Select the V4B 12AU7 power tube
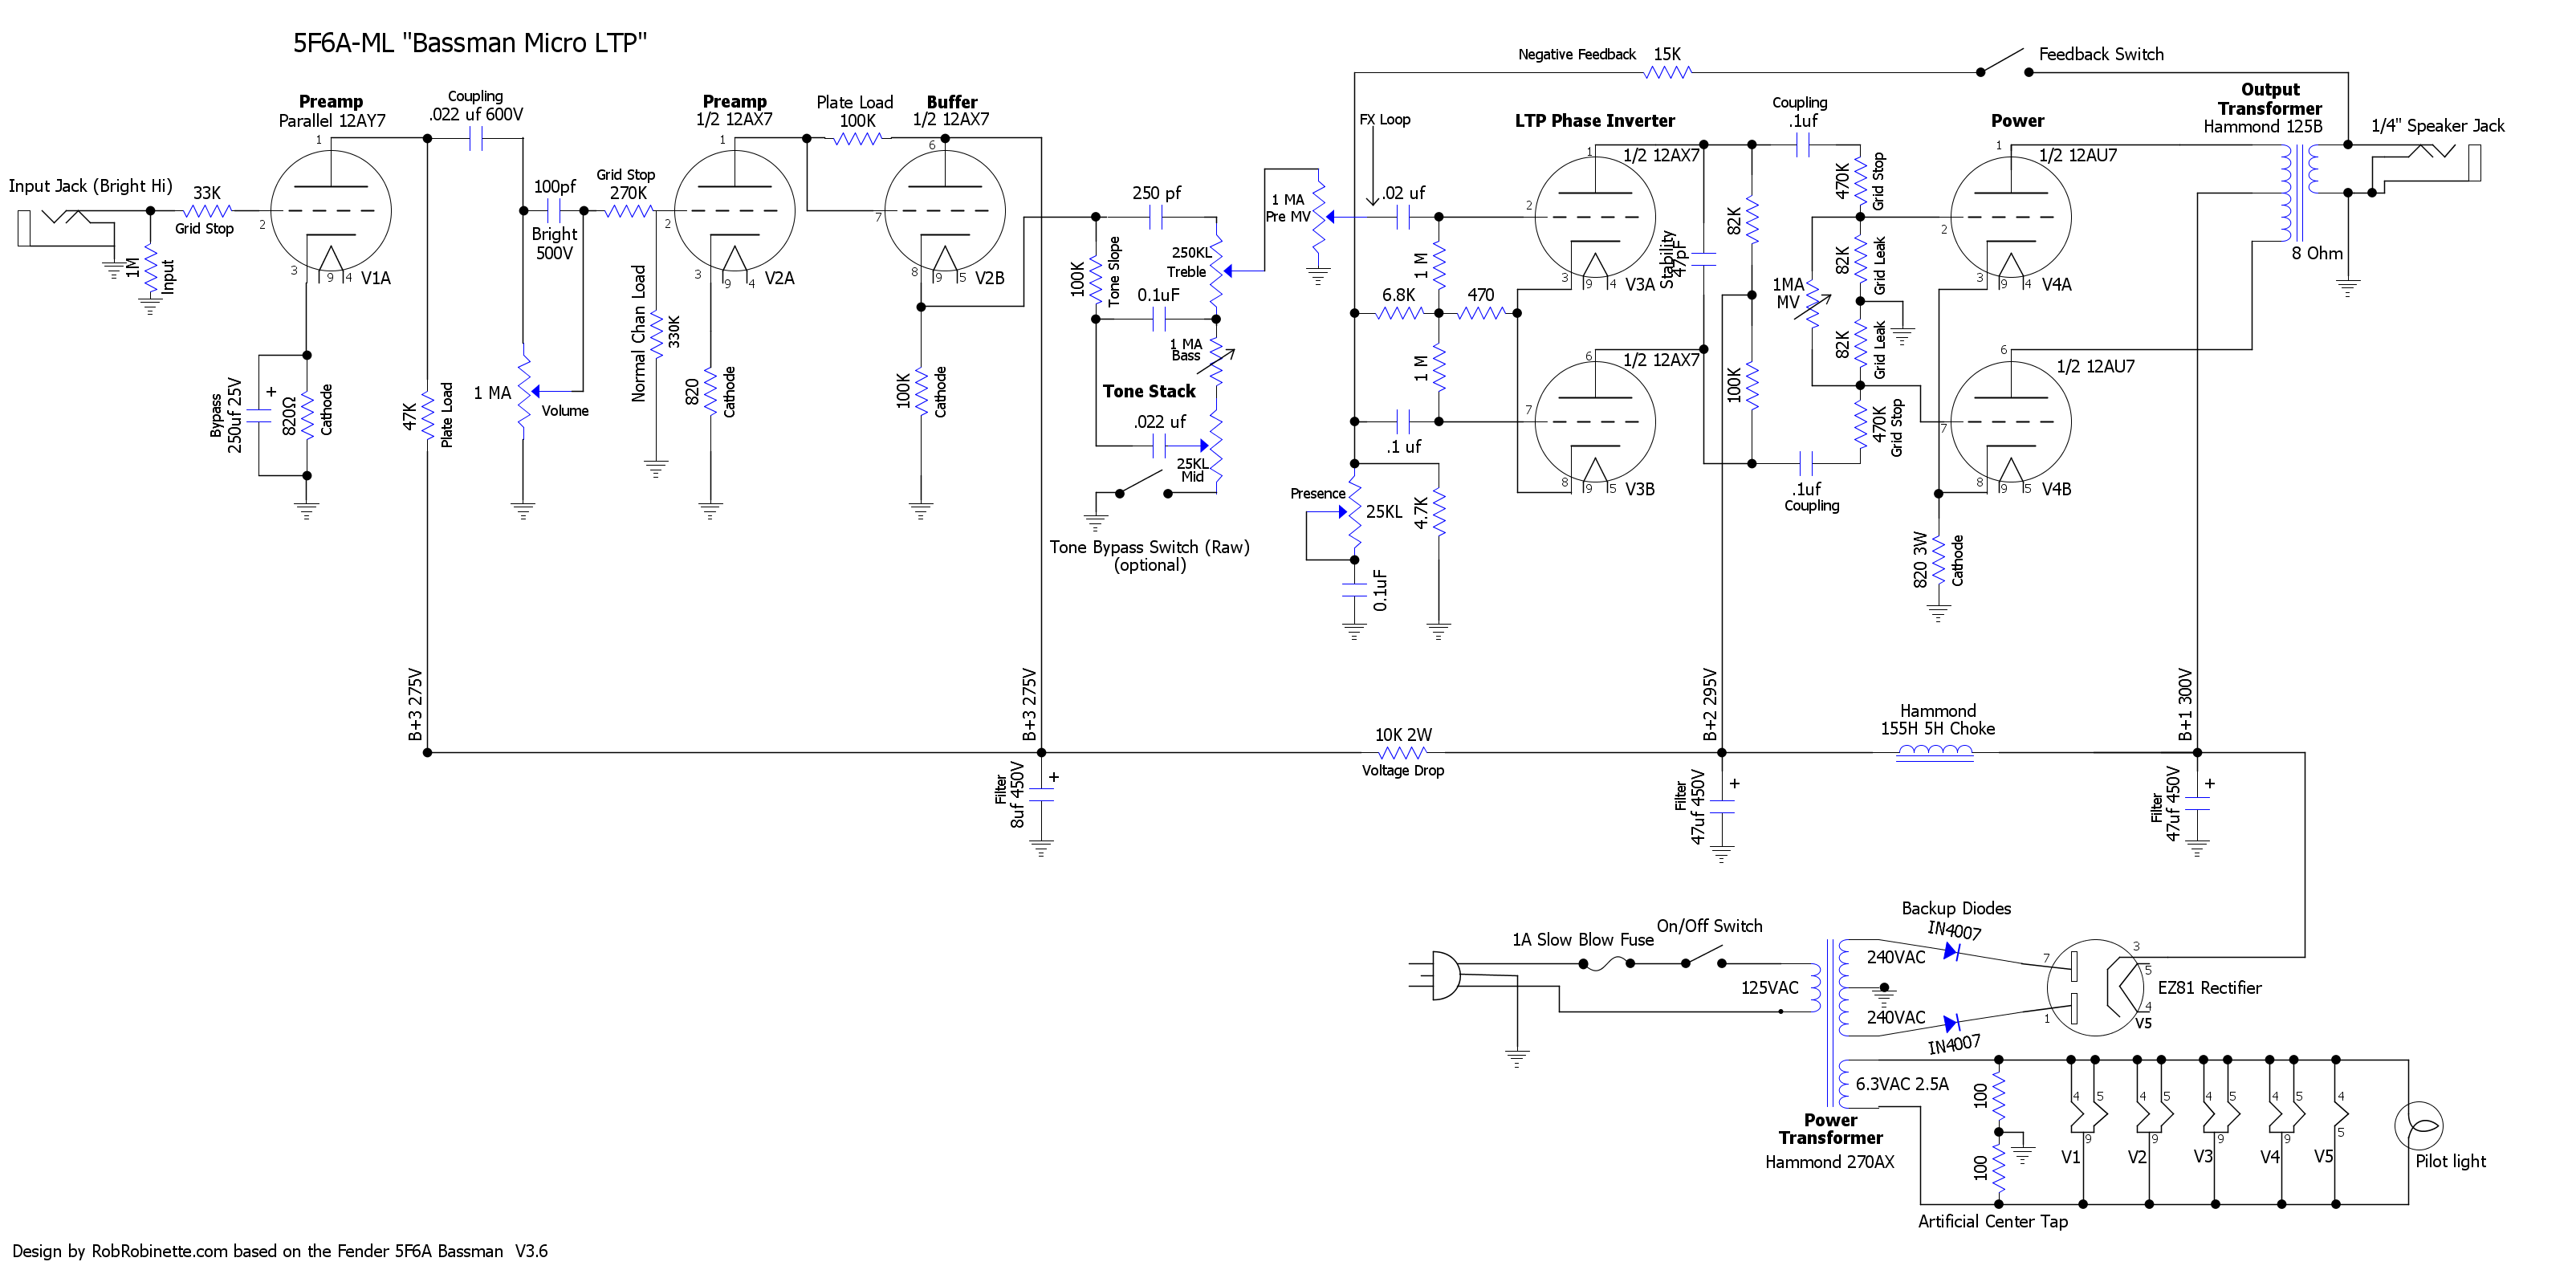This screenshot has width=2576, height=1274. tap(2010, 422)
